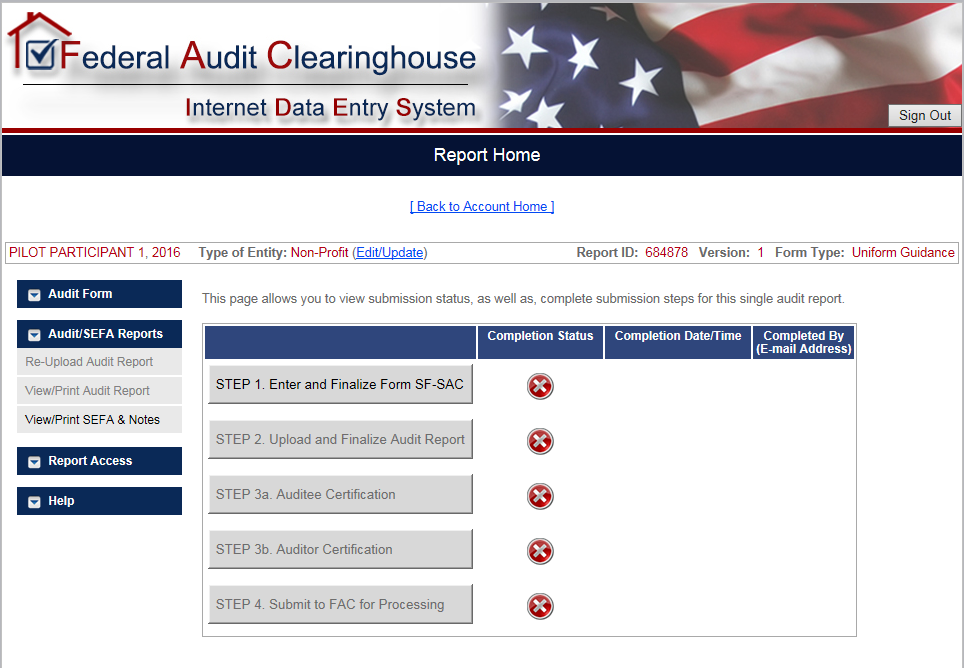Viewport: 964px width, 668px height.
Task: Click the Completion Date/Time column header
Action: (x=678, y=342)
